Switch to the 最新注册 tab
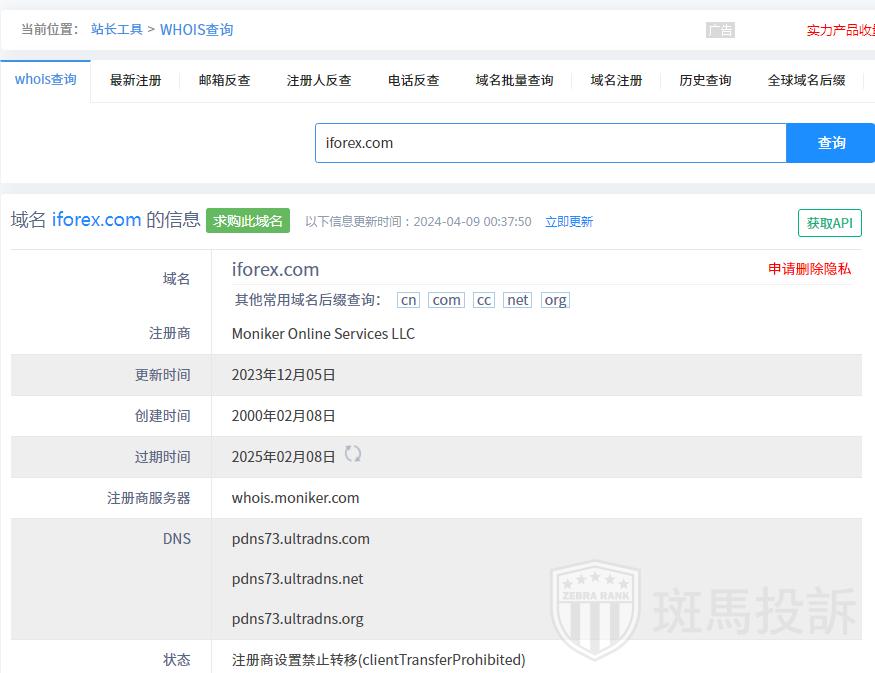The width and height of the screenshot is (875, 673). (x=135, y=81)
